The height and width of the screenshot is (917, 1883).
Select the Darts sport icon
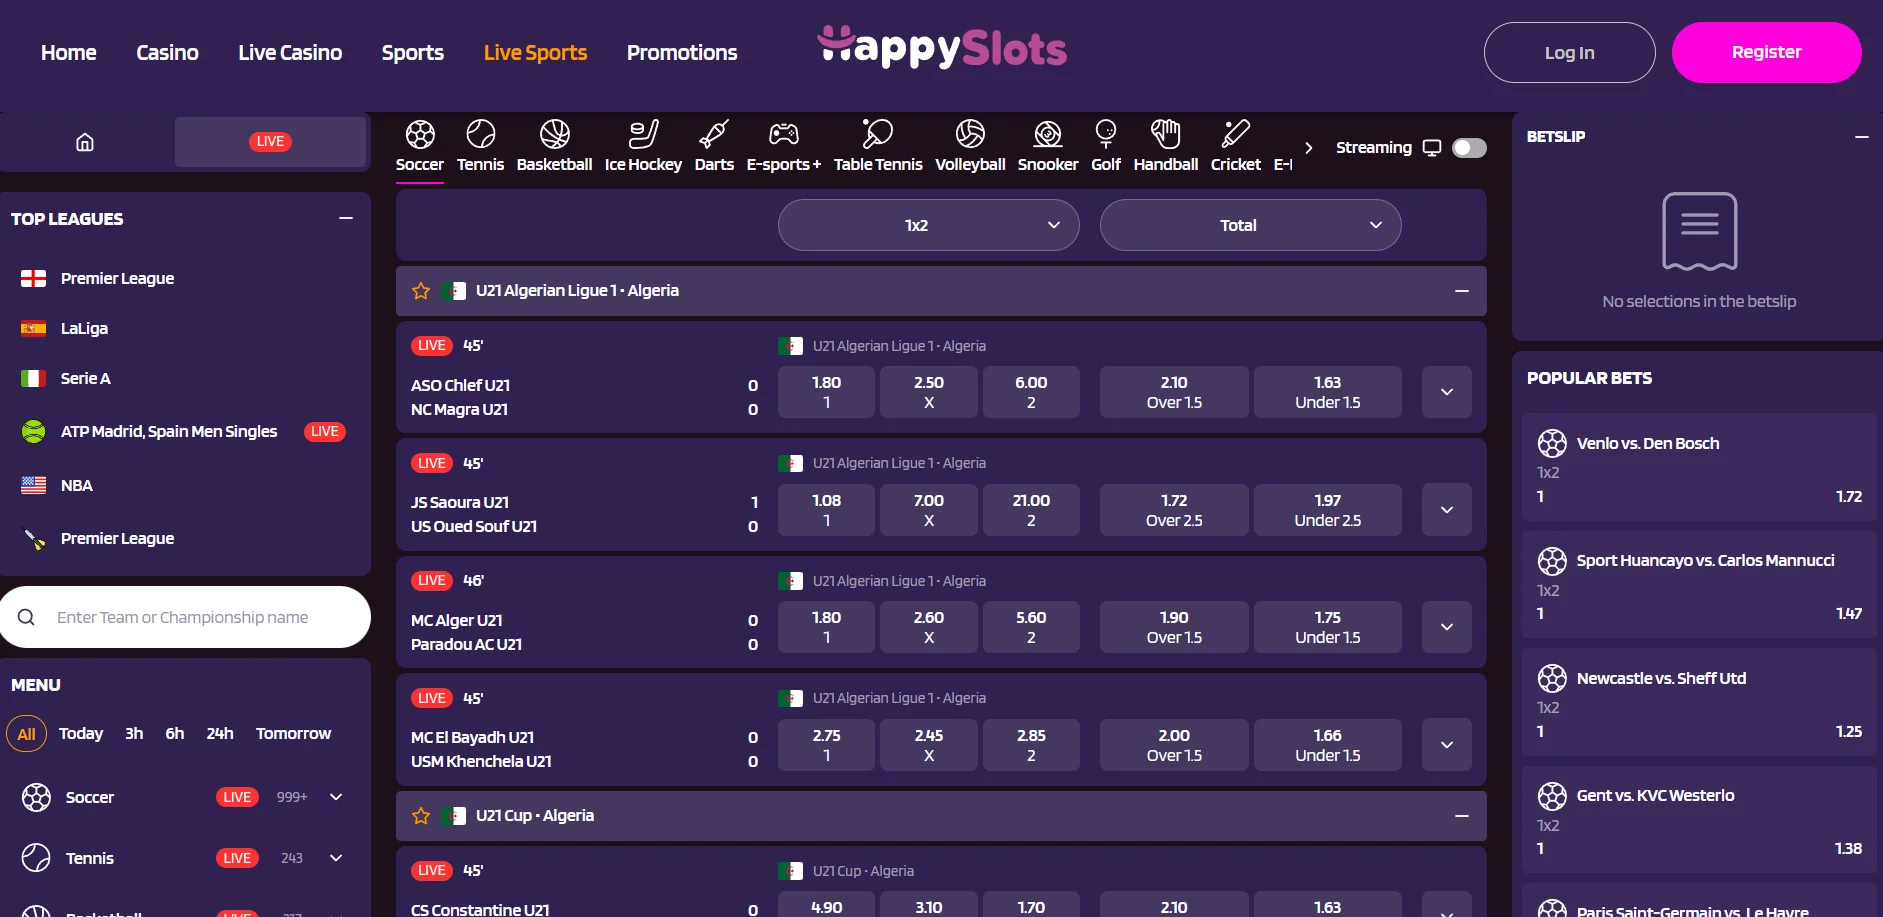click(714, 134)
